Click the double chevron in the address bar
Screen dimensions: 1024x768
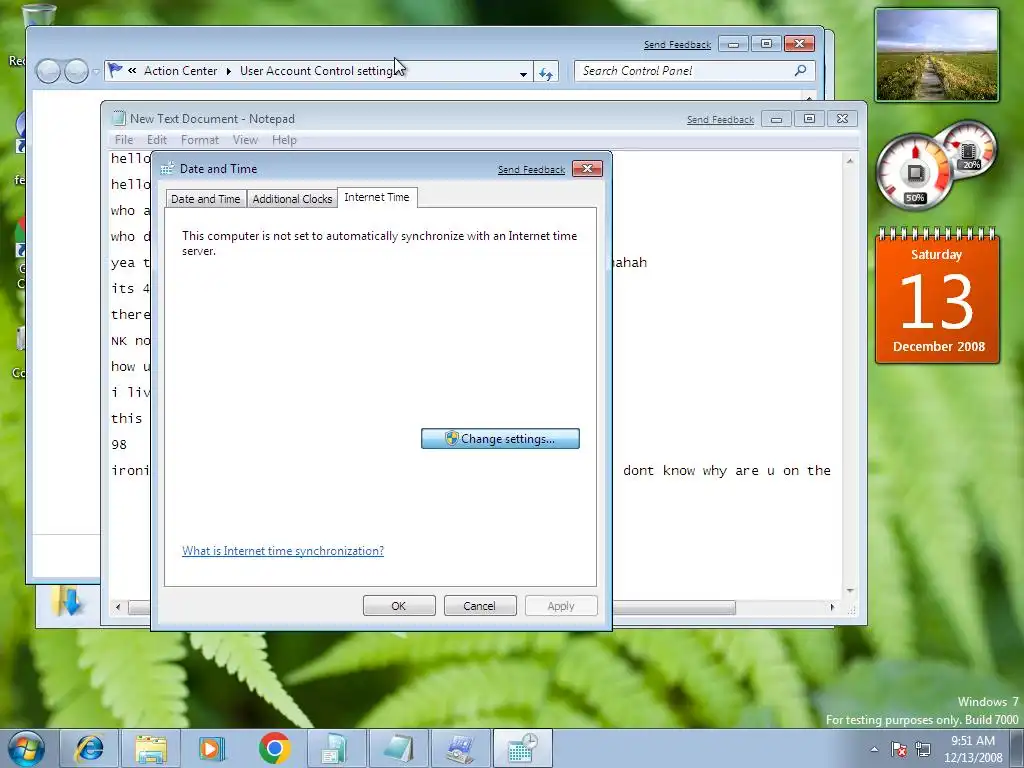[132, 71]
